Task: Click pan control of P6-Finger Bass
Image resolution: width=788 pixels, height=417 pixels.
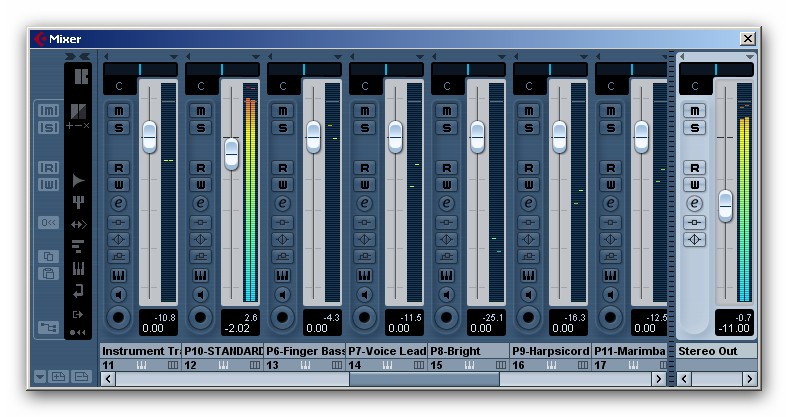Action: [305, 70]
